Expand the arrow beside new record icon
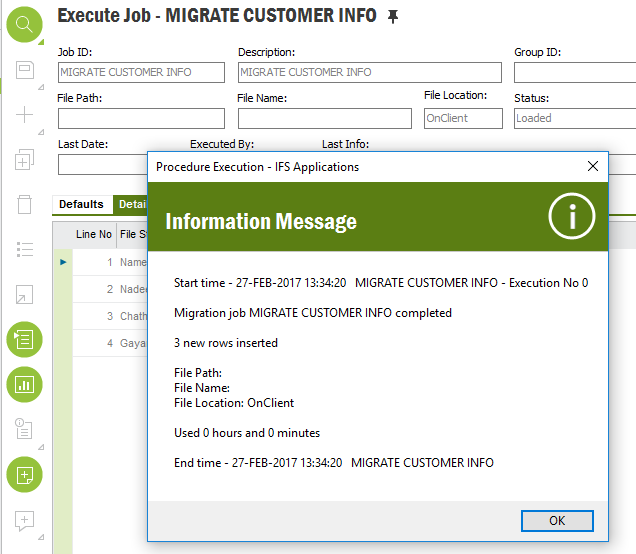The height and width of the screenshot is (554, 636). click(x=41, y=132)
